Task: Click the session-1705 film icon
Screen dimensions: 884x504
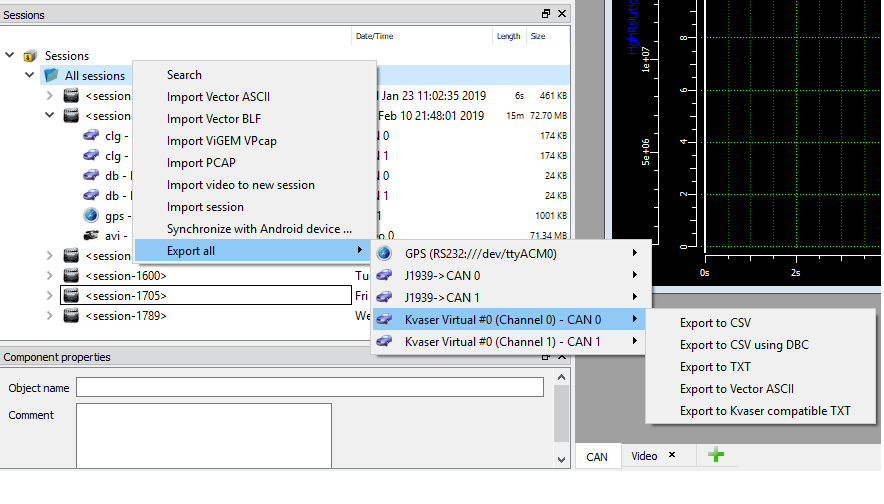Action: [71, 295]
